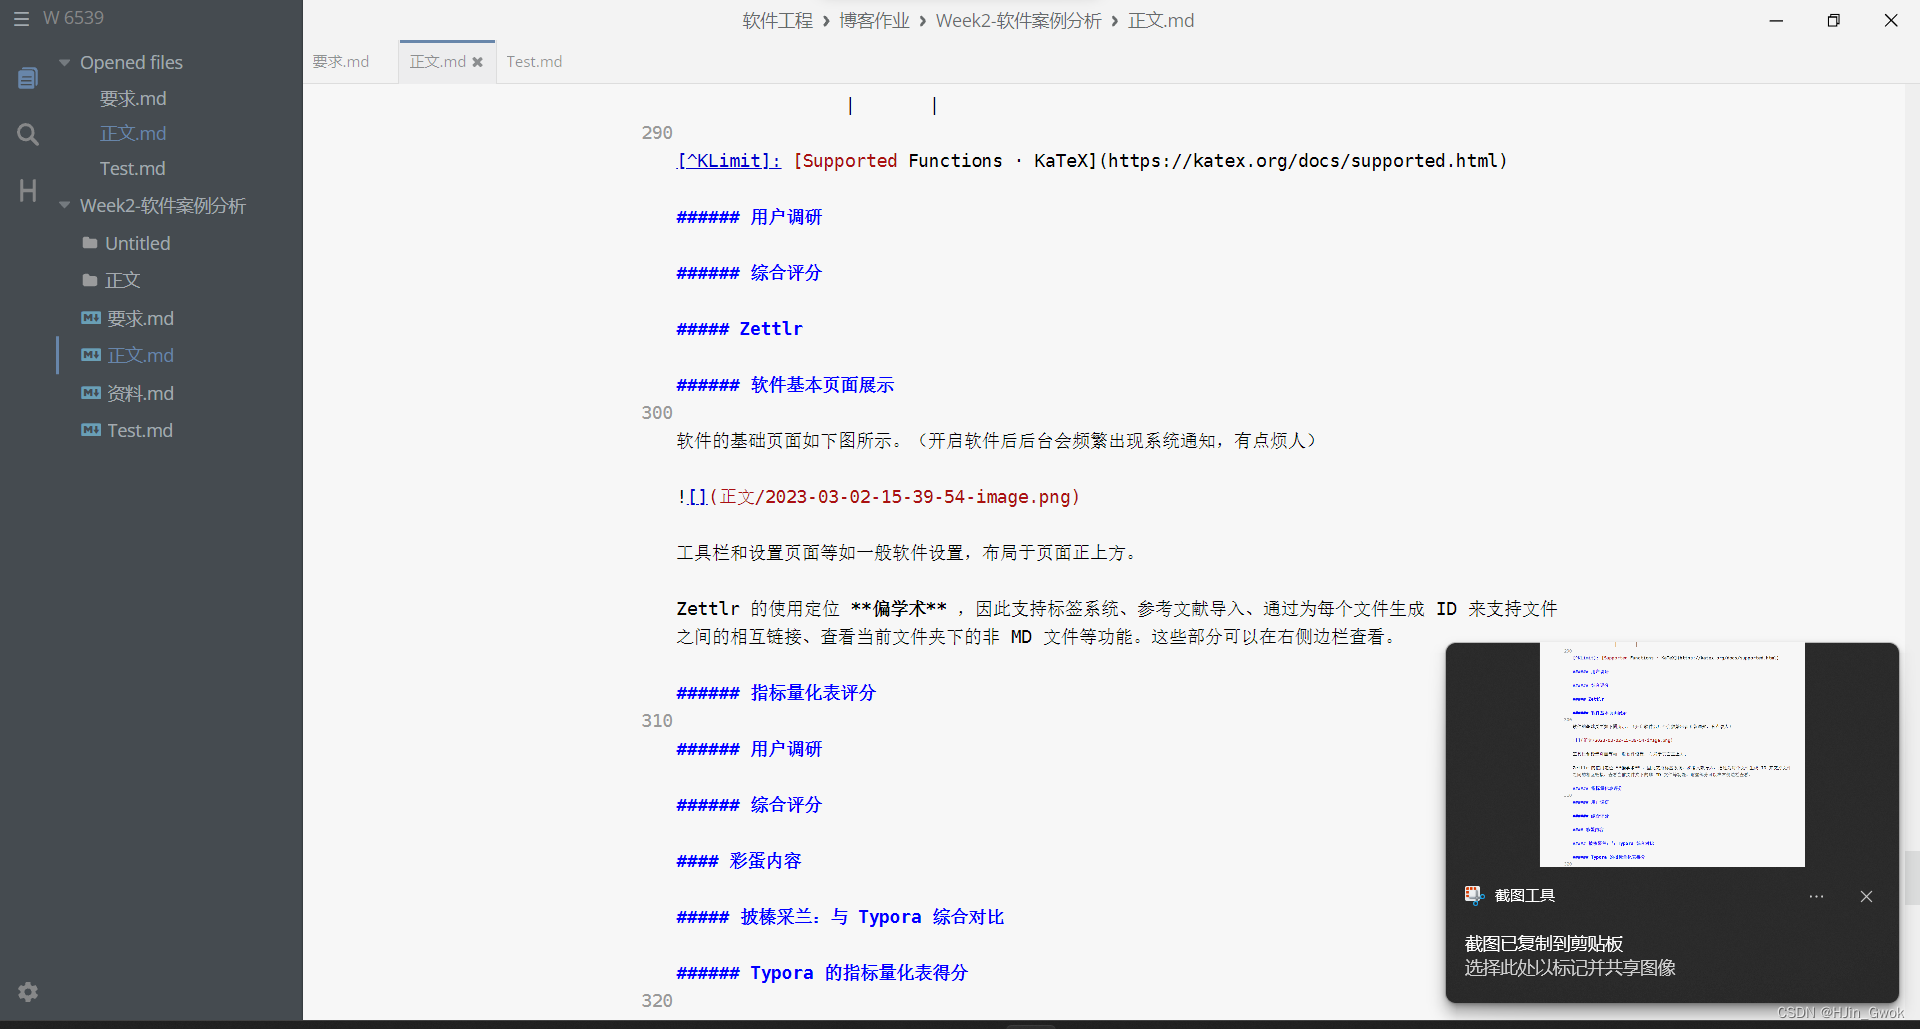Open 资料.md in the workspace tree

click(141, 393)
